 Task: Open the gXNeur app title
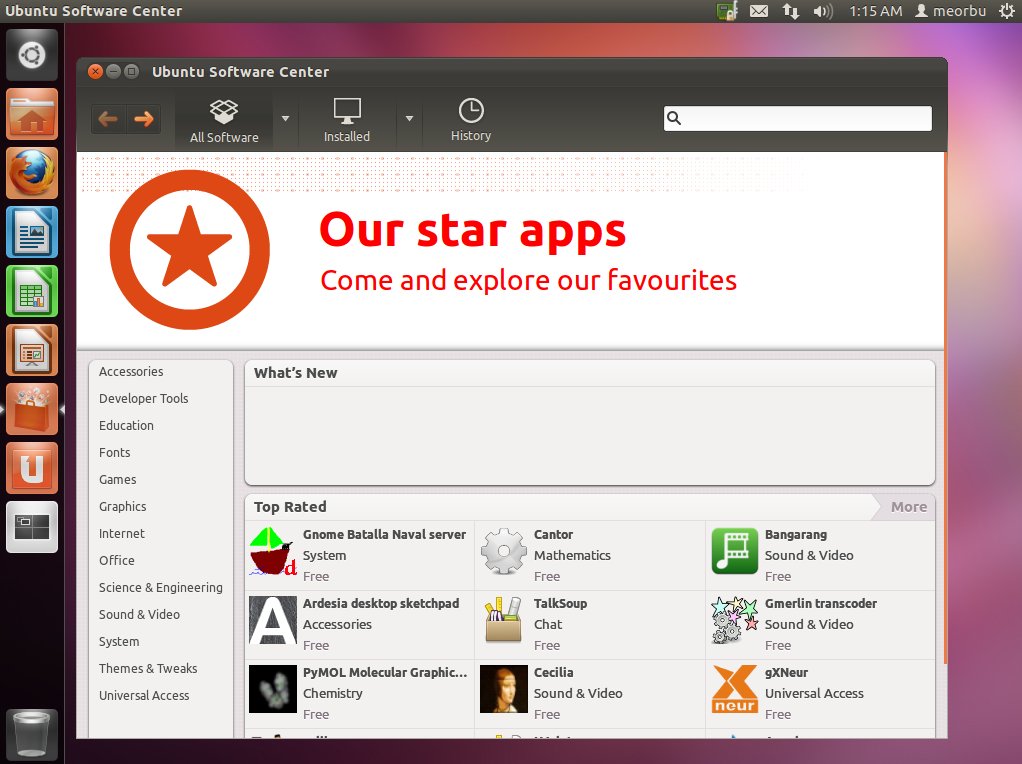(x=786, y=673)
